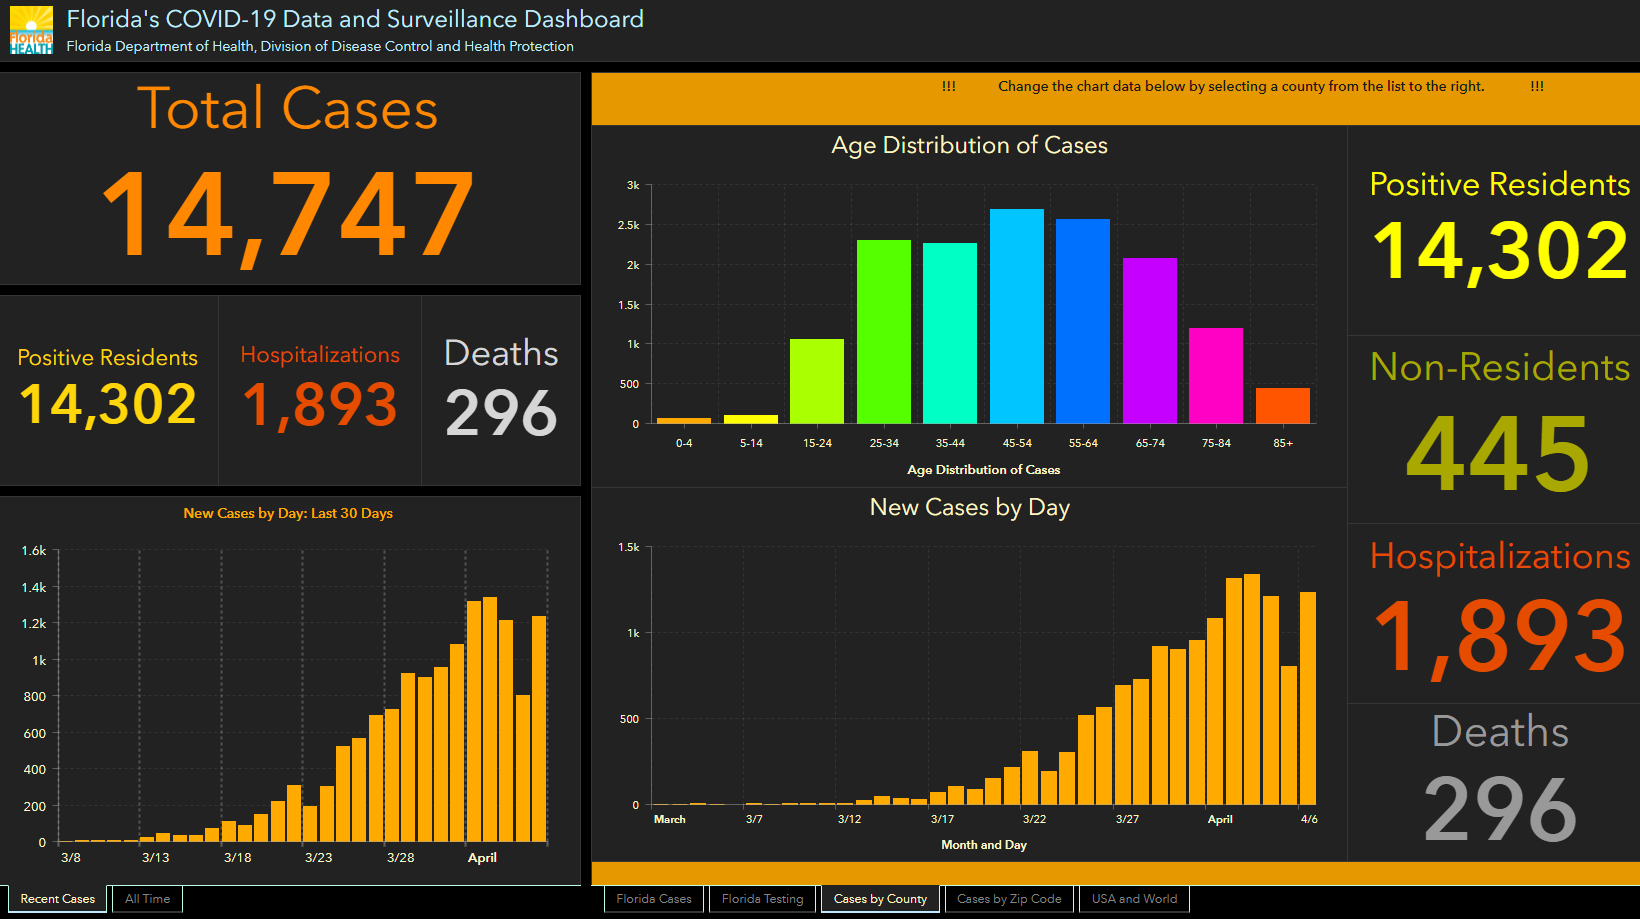This screenshot has height=919, width=1640.
Task: Open the Cases by Zip Code tab
Action: (1009, 899)
